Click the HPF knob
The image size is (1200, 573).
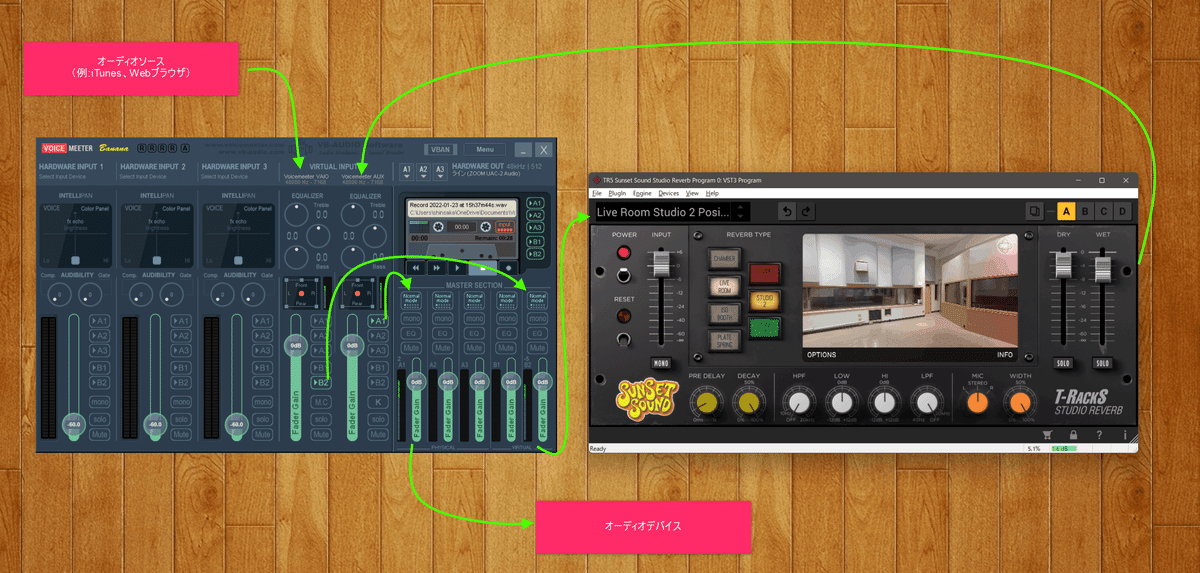coord(798,403)
